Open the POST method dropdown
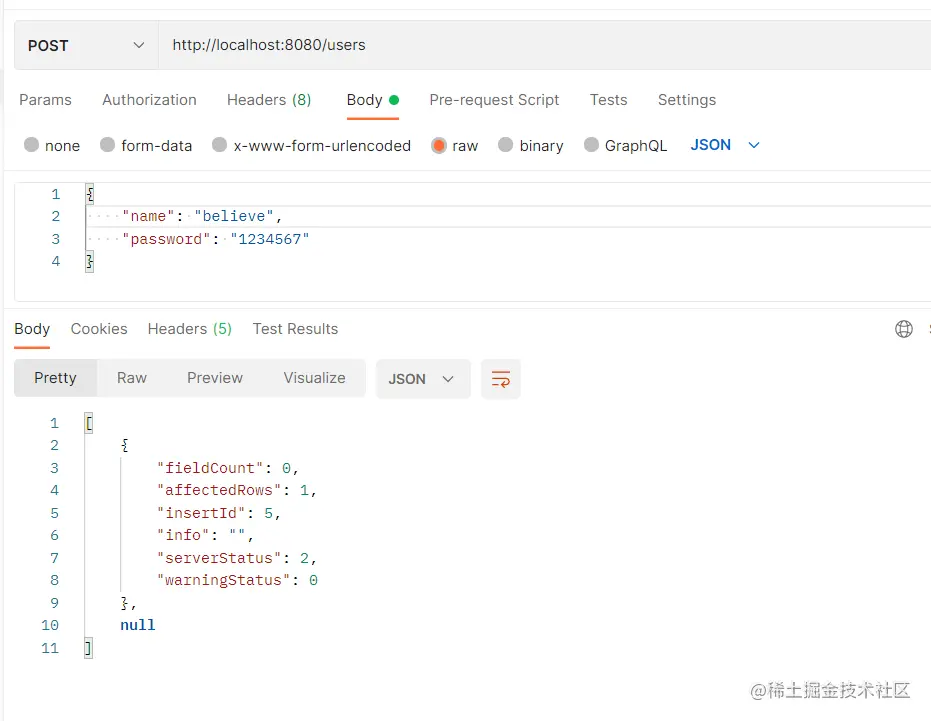Image resolution: width=931 pixels, height=721 pixels. [x=86, y=46]
